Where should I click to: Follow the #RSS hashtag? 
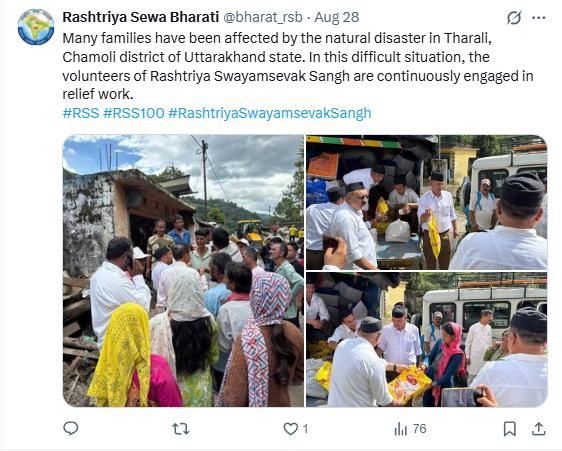coord(81,113)
